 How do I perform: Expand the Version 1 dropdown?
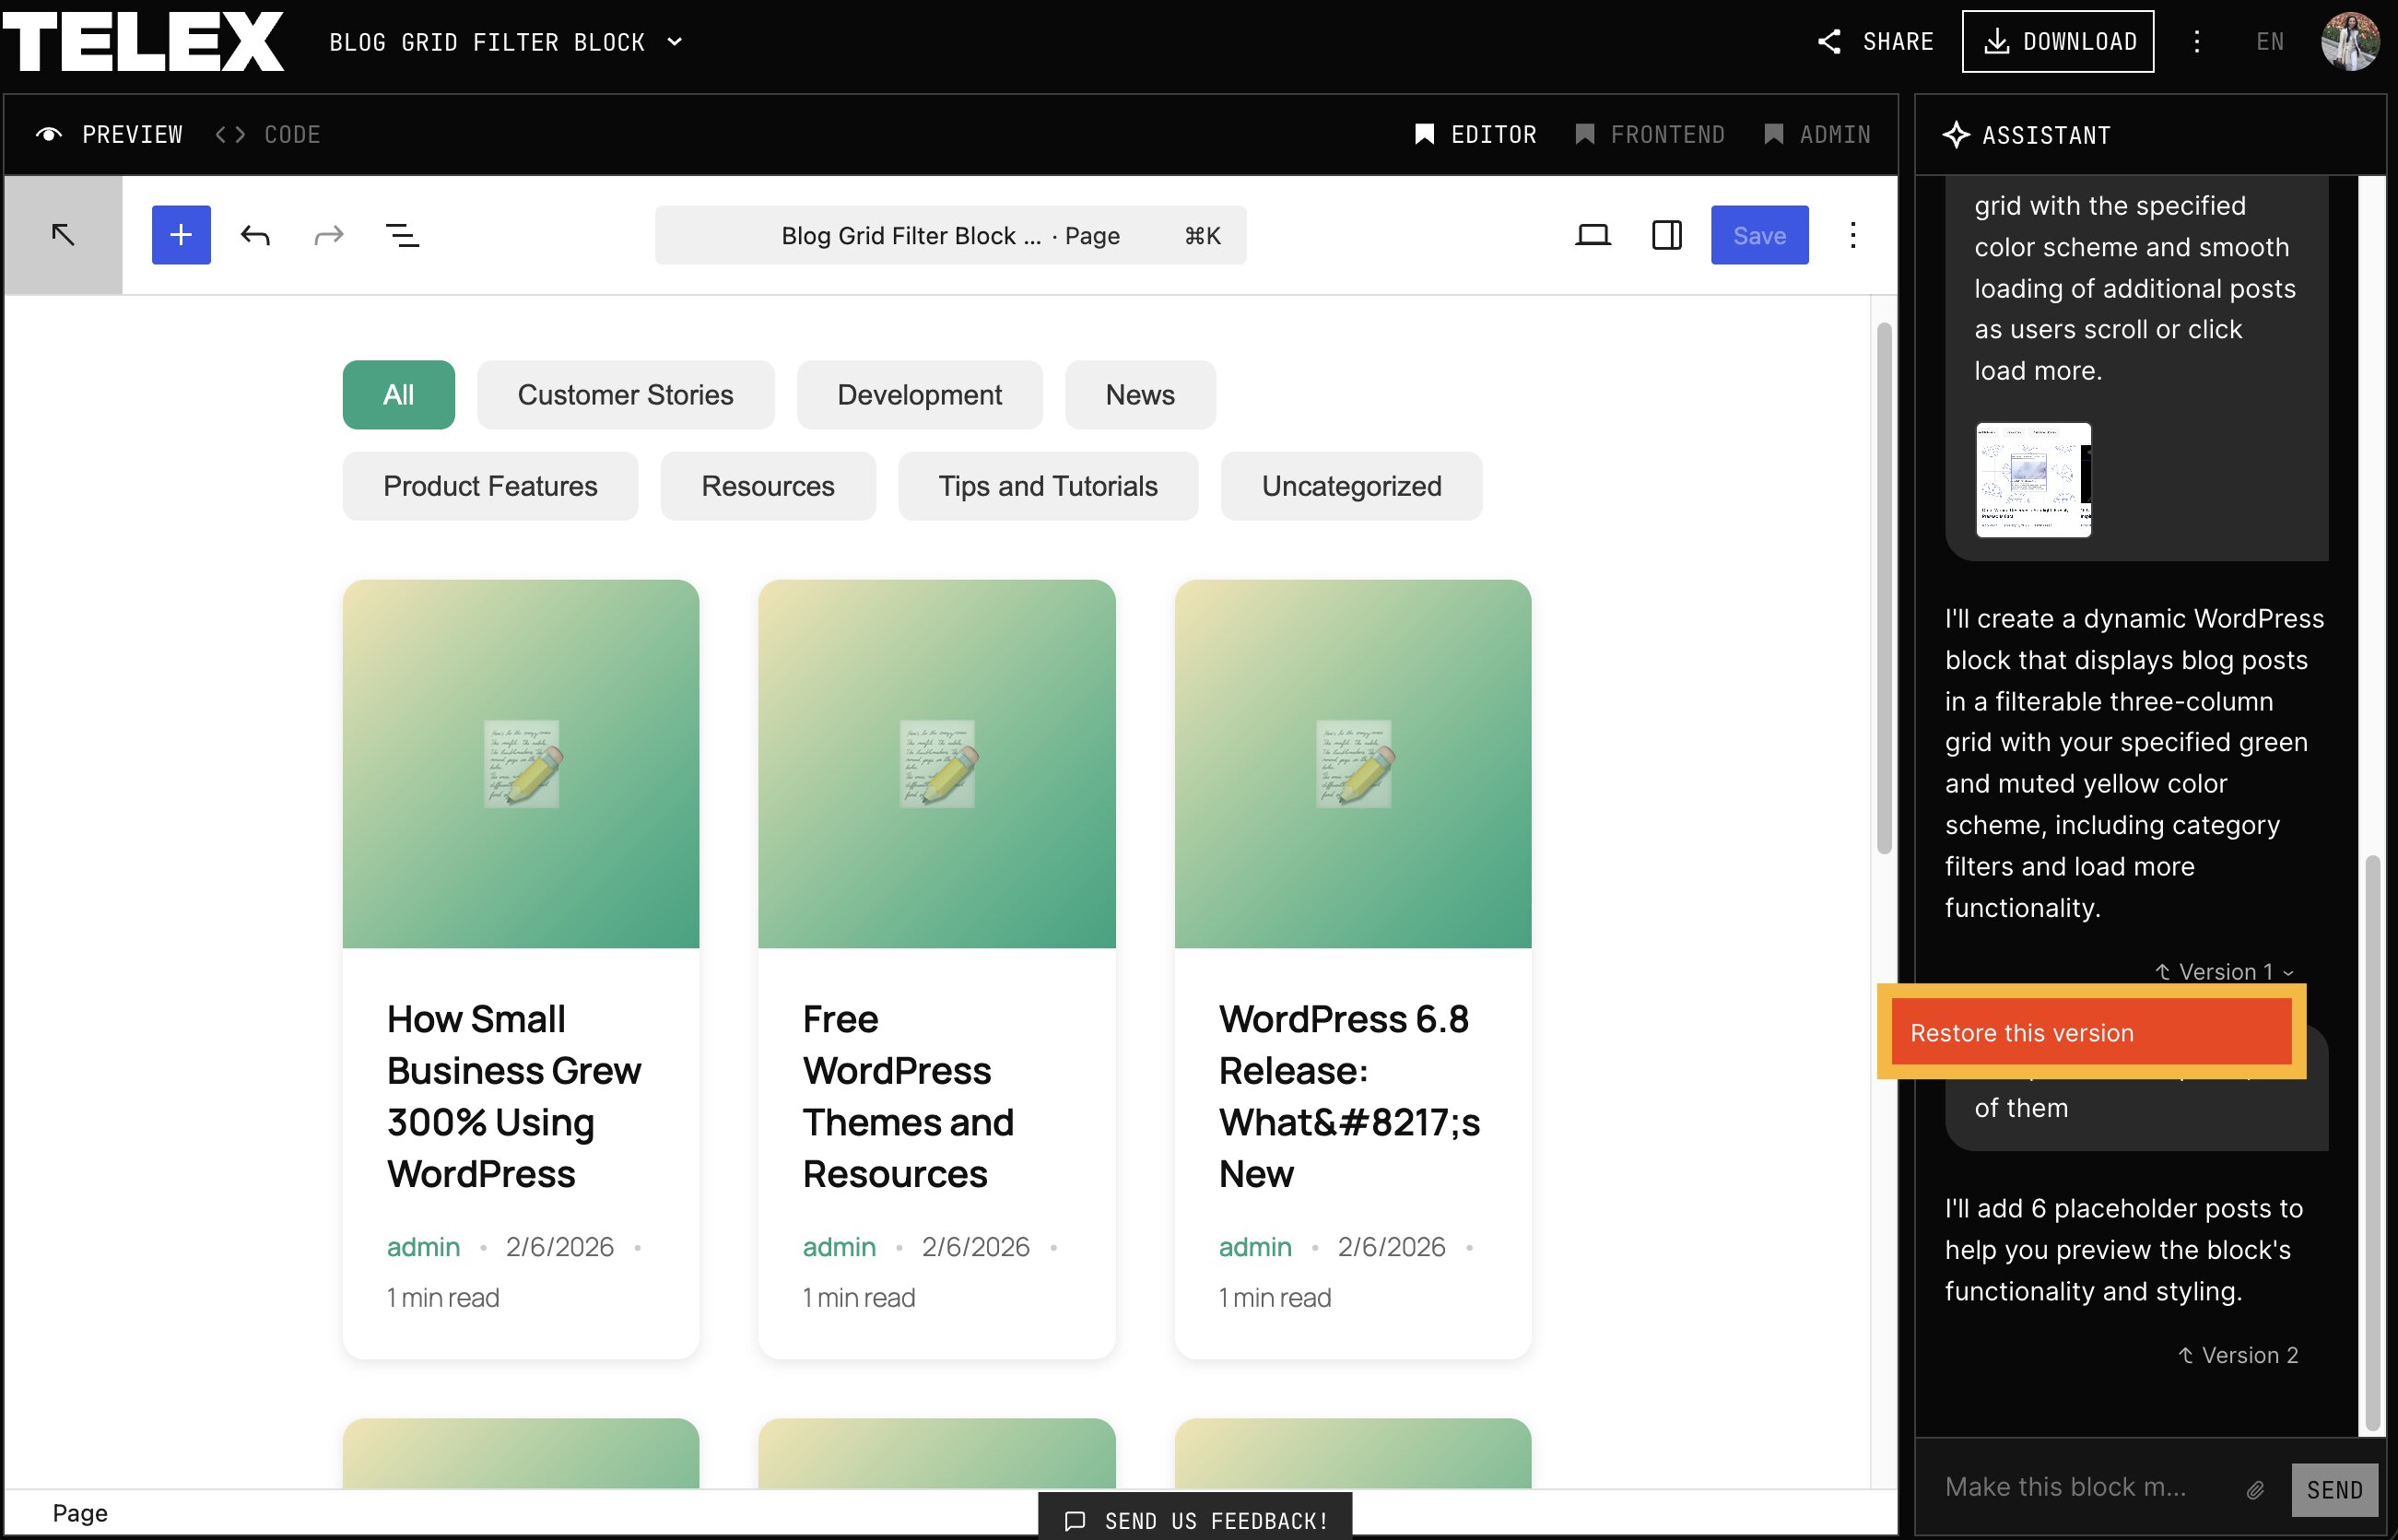tap(2224, 972)
